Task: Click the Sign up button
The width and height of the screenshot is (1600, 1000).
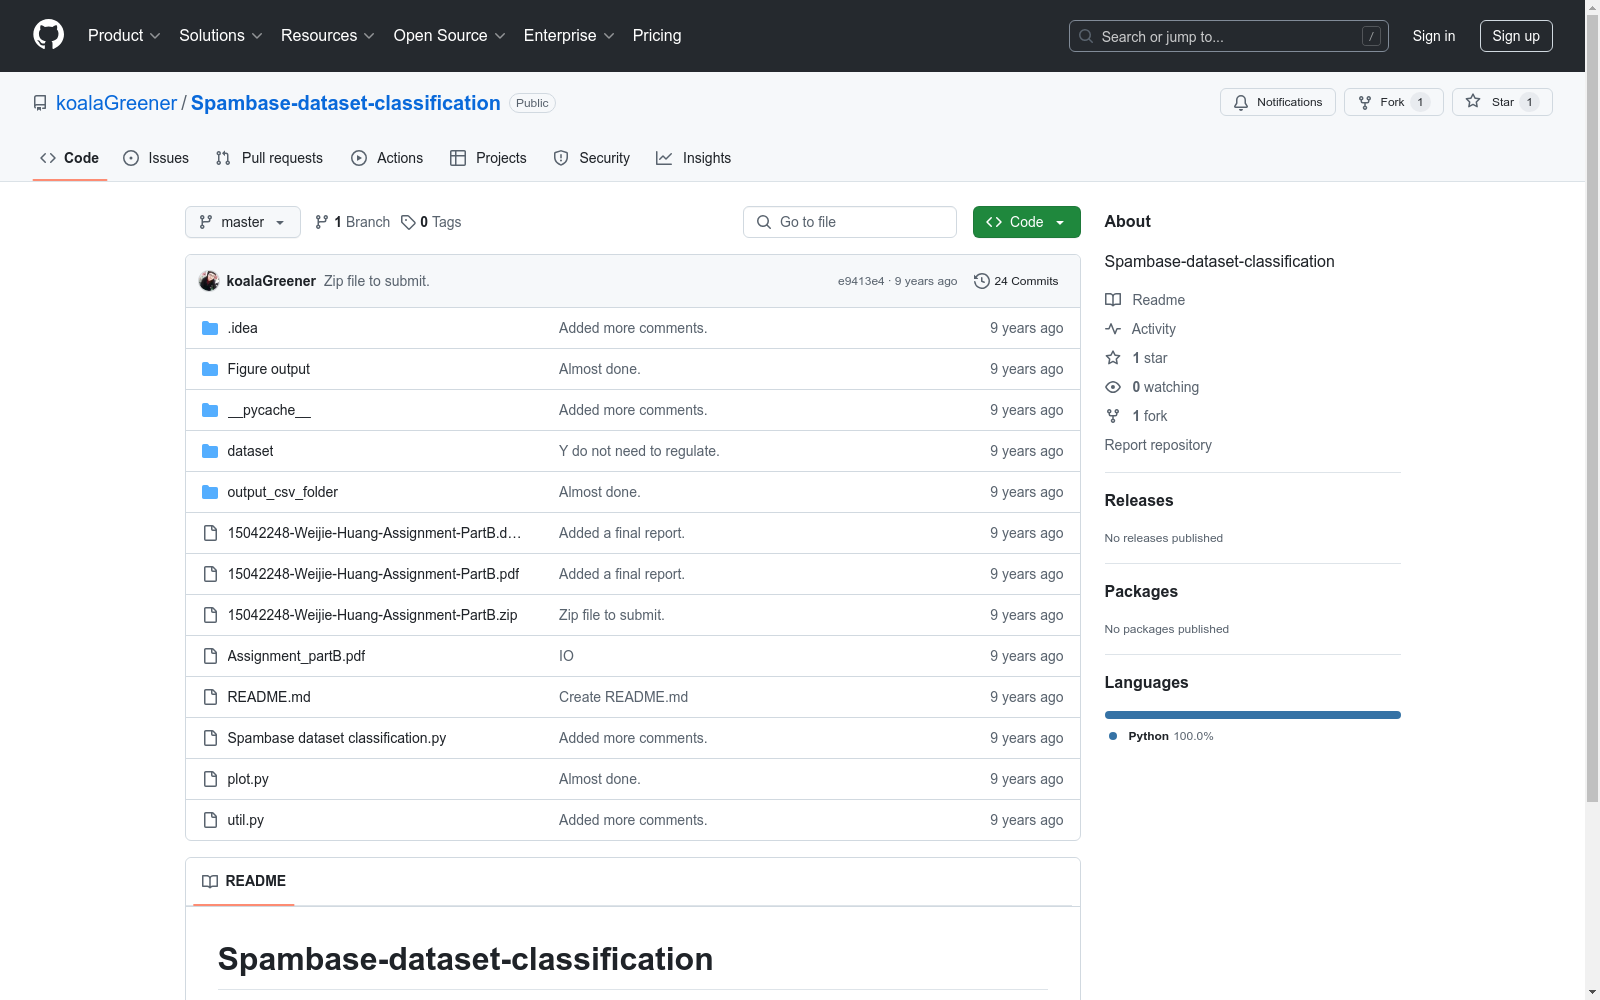Action: click(1516, 36)
